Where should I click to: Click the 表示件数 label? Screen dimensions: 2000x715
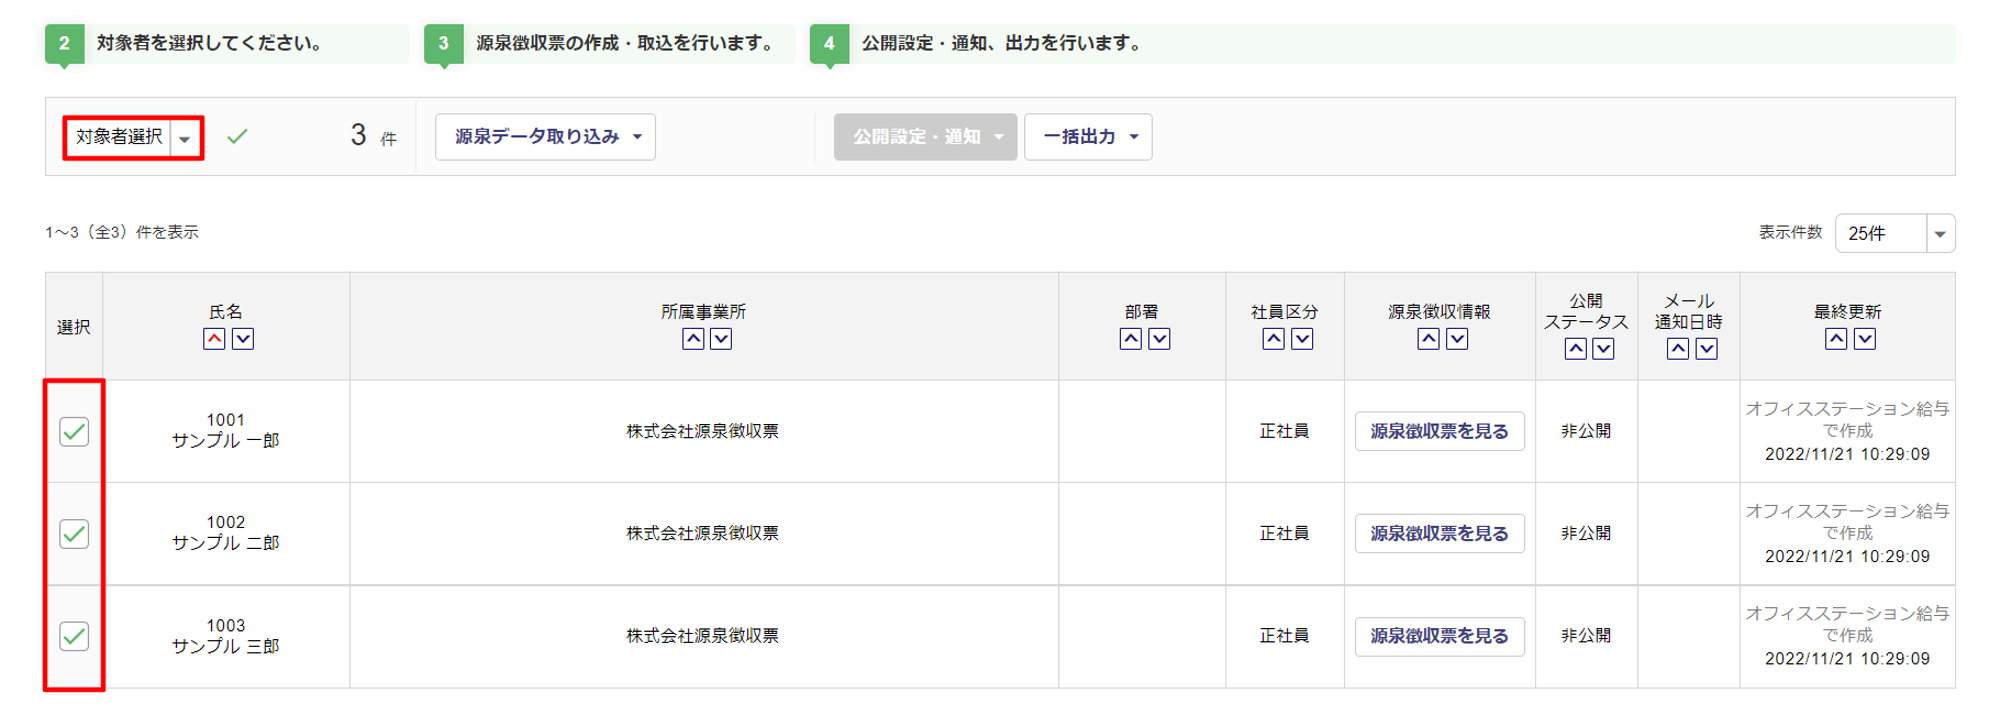(1791, 232)
